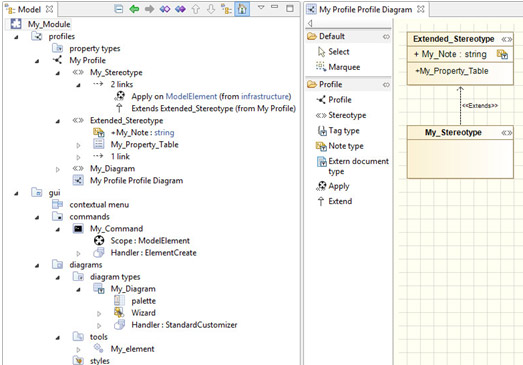Viewport: 523px width, 365px height.
Task: Select the Marquee tool in the palette
Action: tap(338, 67)
